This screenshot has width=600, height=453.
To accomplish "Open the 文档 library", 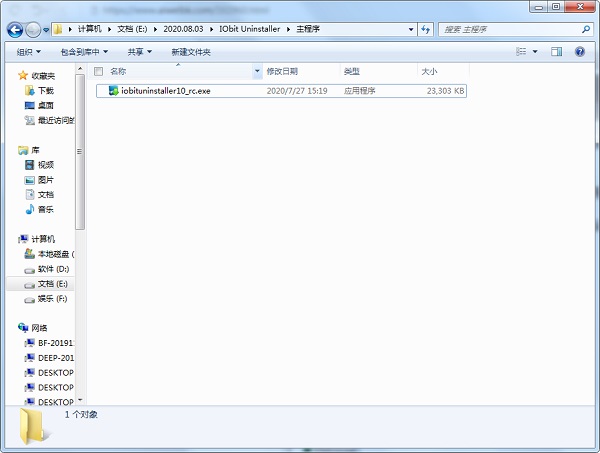I will (46, 195).
